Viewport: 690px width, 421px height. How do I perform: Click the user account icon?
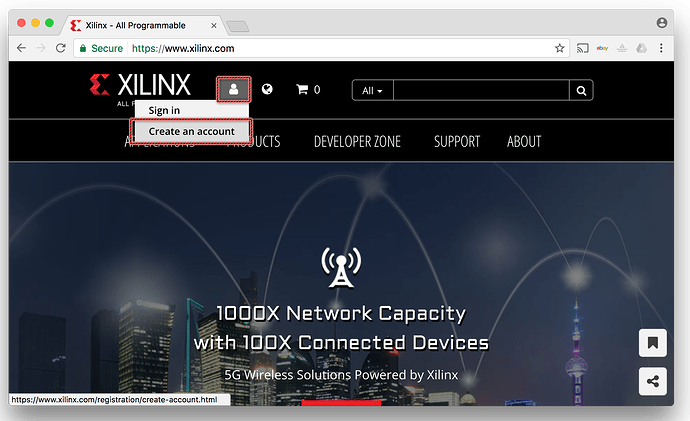[233, 89]
